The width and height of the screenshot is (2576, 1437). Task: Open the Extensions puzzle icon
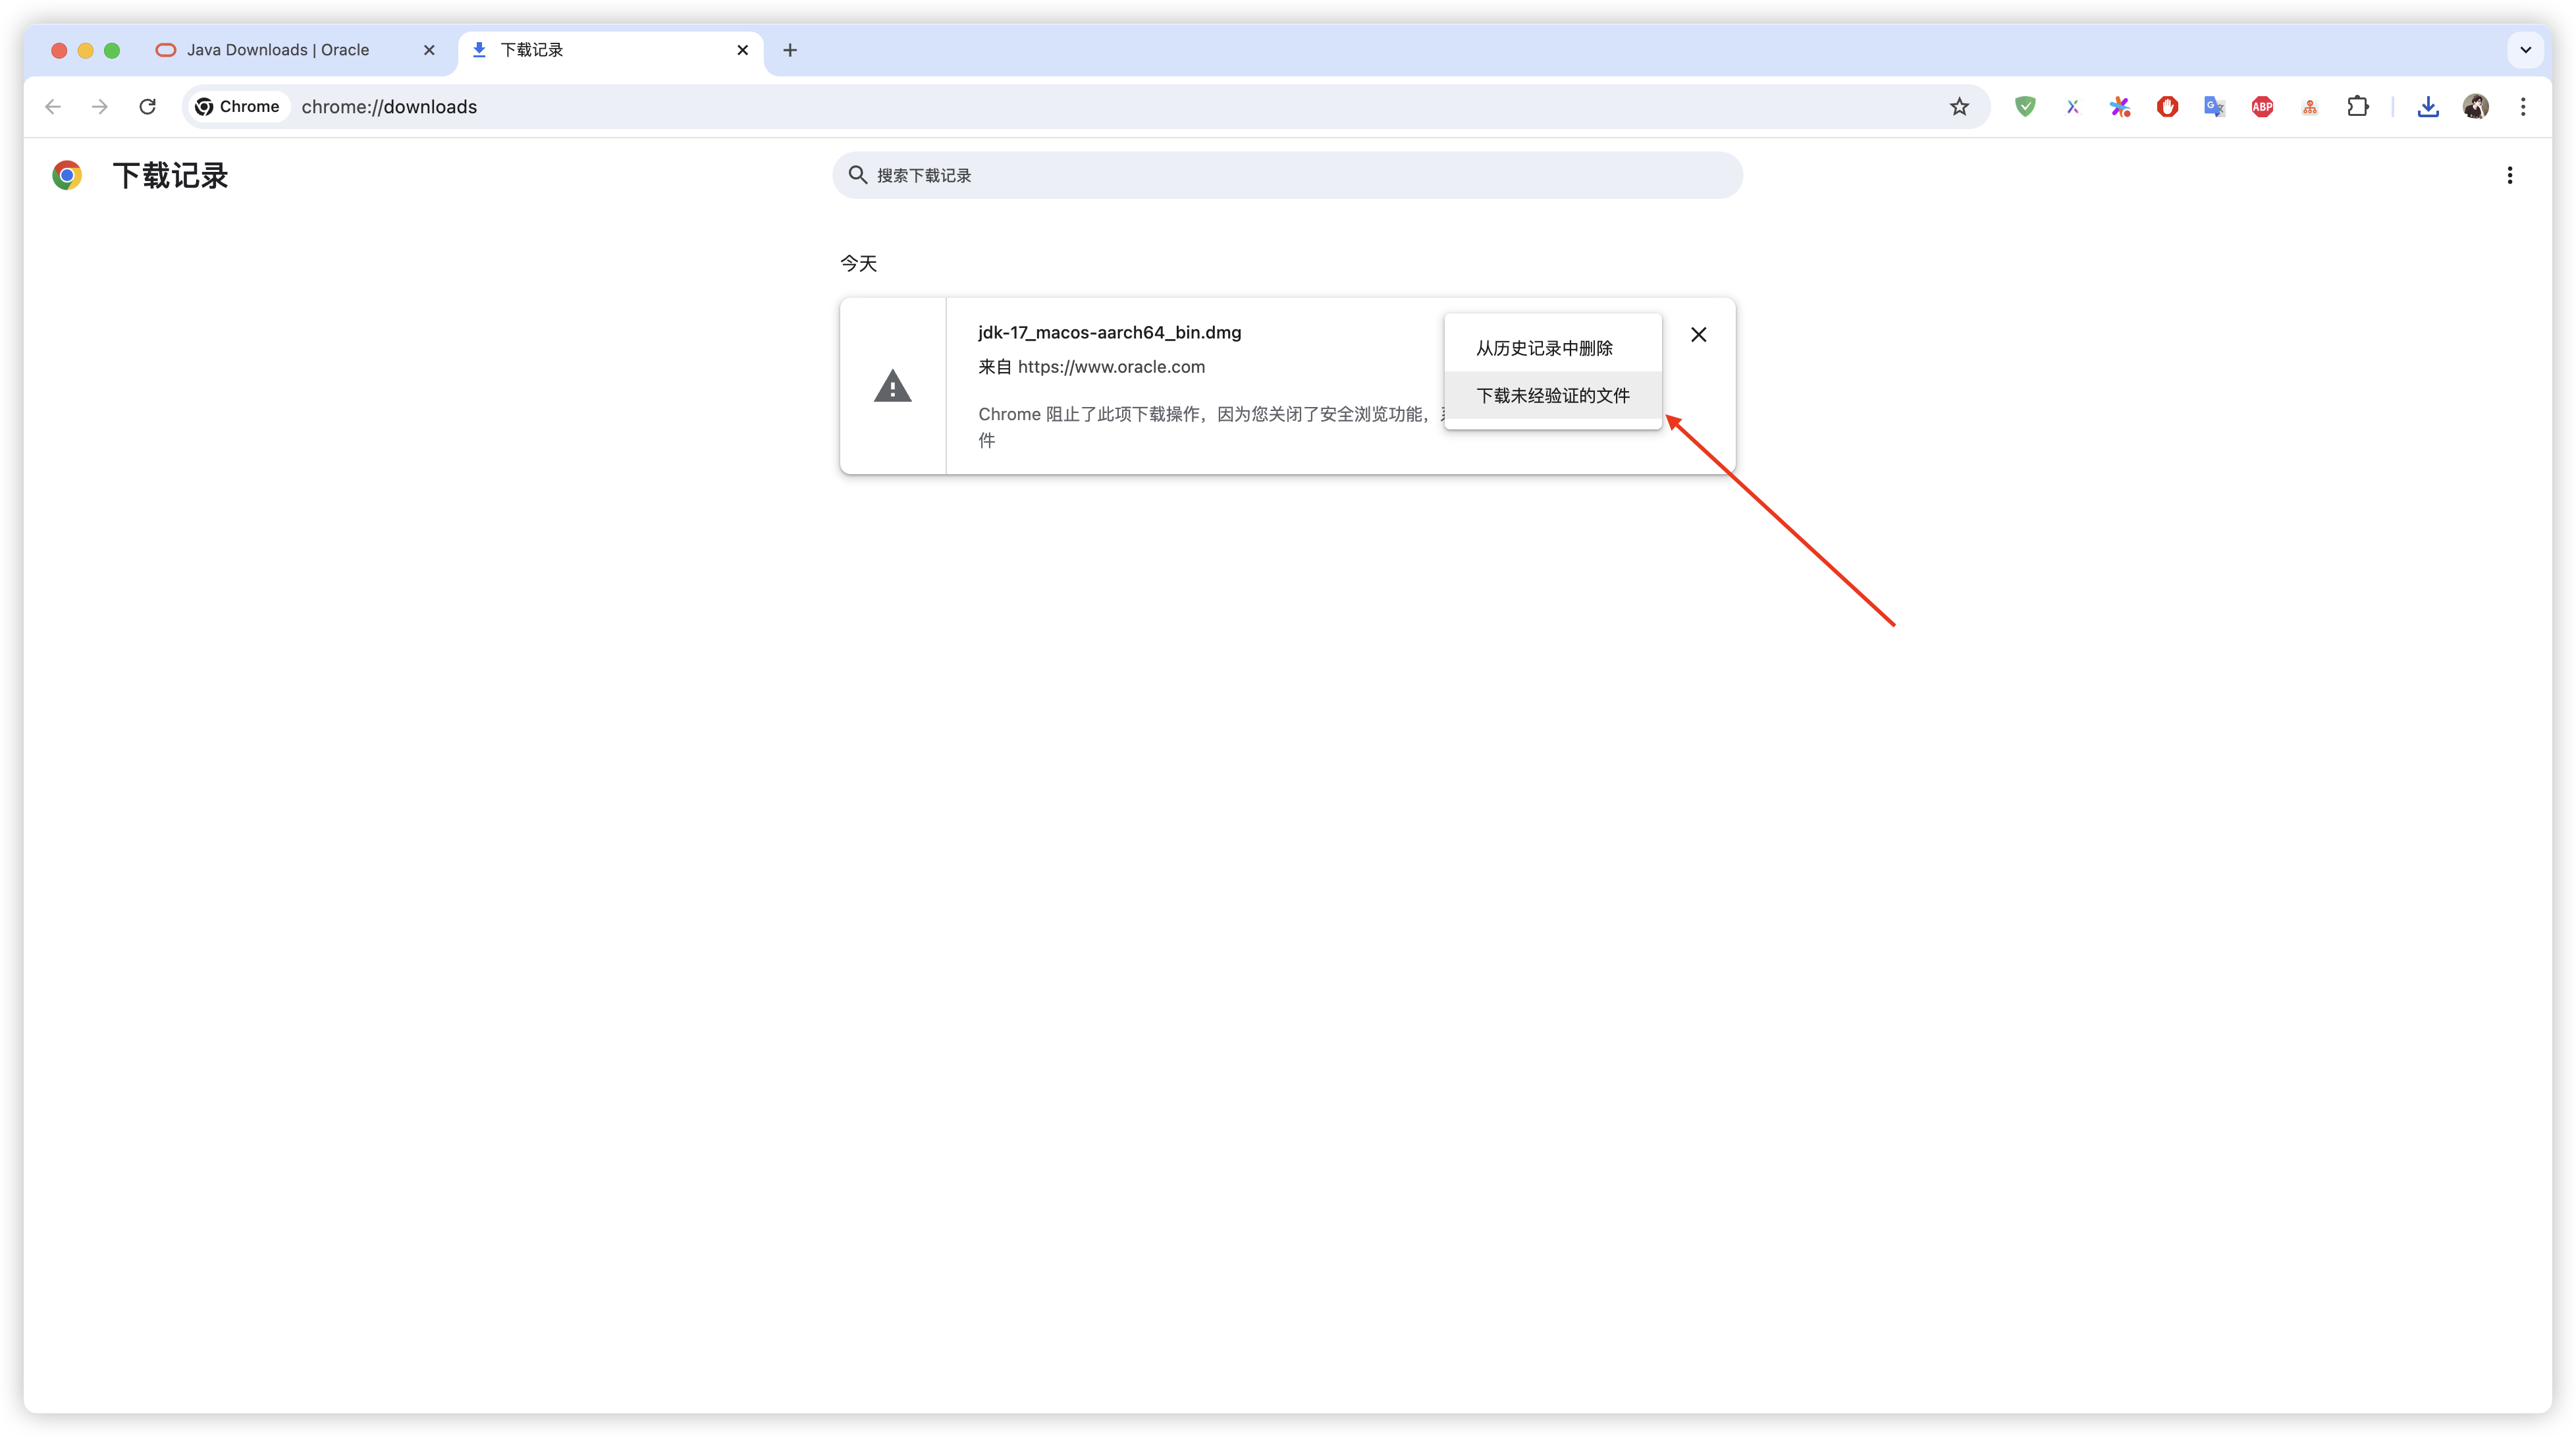(x=2358, y=107)
